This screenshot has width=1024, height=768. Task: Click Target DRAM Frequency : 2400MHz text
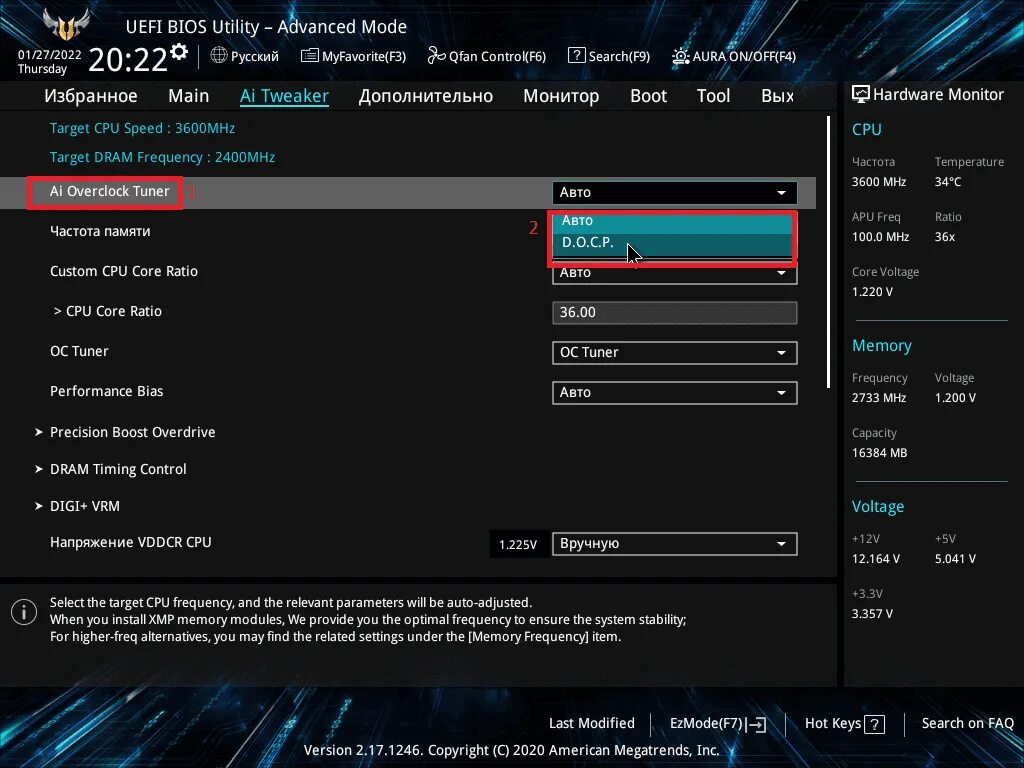[163, 157]
